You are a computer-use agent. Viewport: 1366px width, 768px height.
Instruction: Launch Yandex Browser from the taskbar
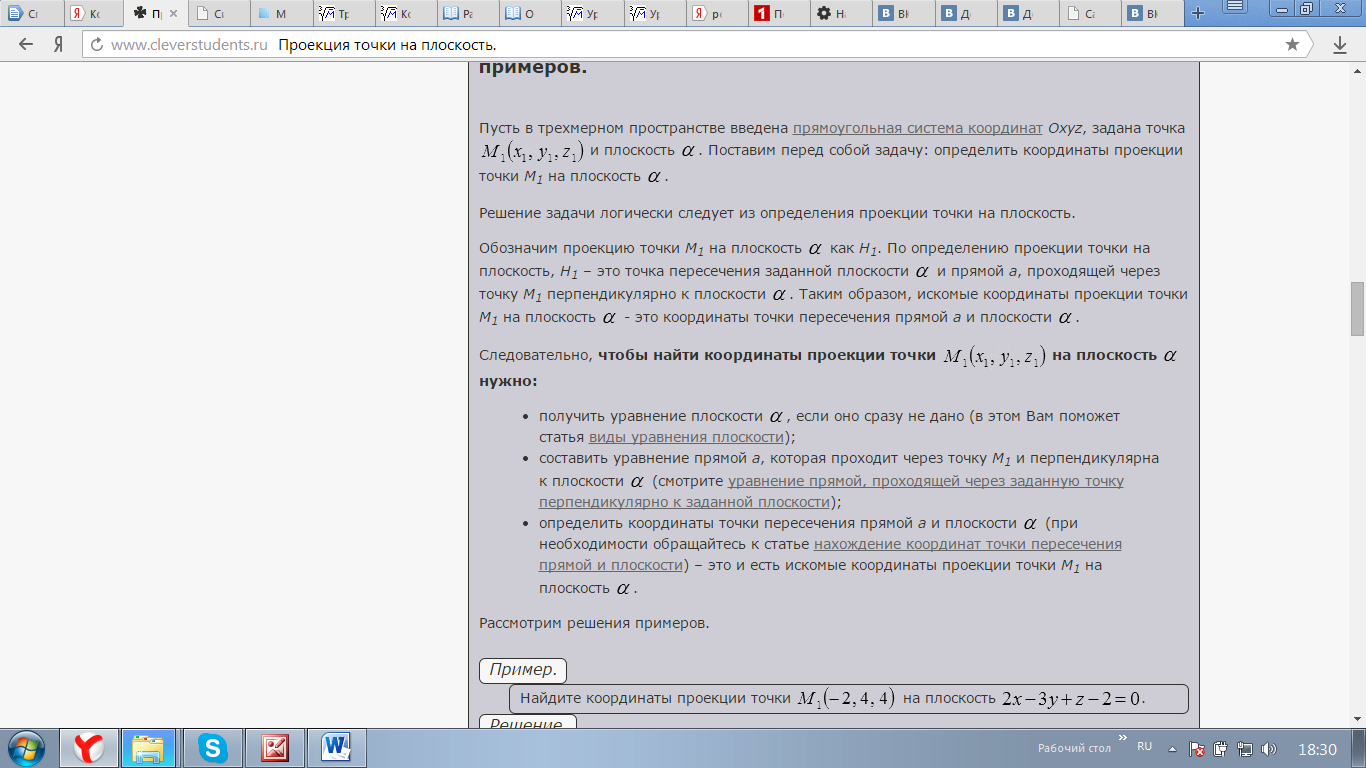tap(89, 748)
